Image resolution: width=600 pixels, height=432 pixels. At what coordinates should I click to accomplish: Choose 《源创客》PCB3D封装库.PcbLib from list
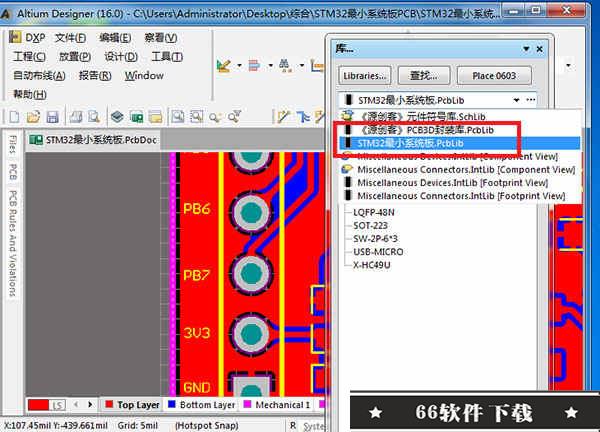coord(460,130)
